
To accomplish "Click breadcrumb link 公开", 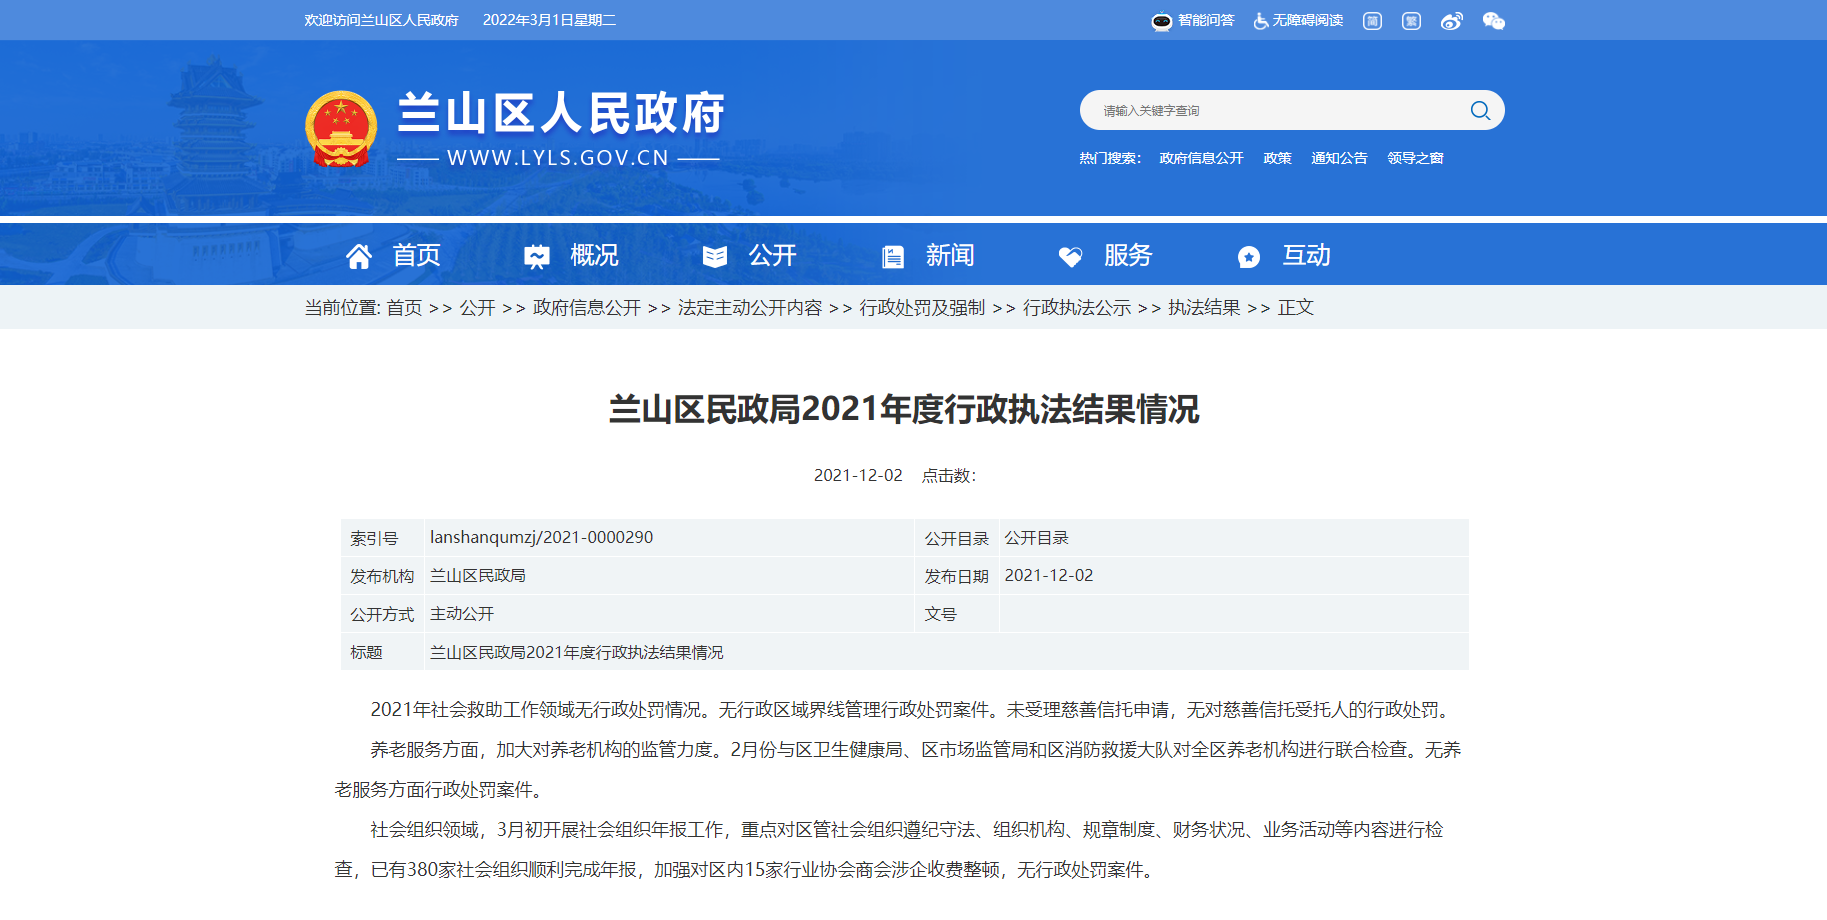I will click(477, 308).
